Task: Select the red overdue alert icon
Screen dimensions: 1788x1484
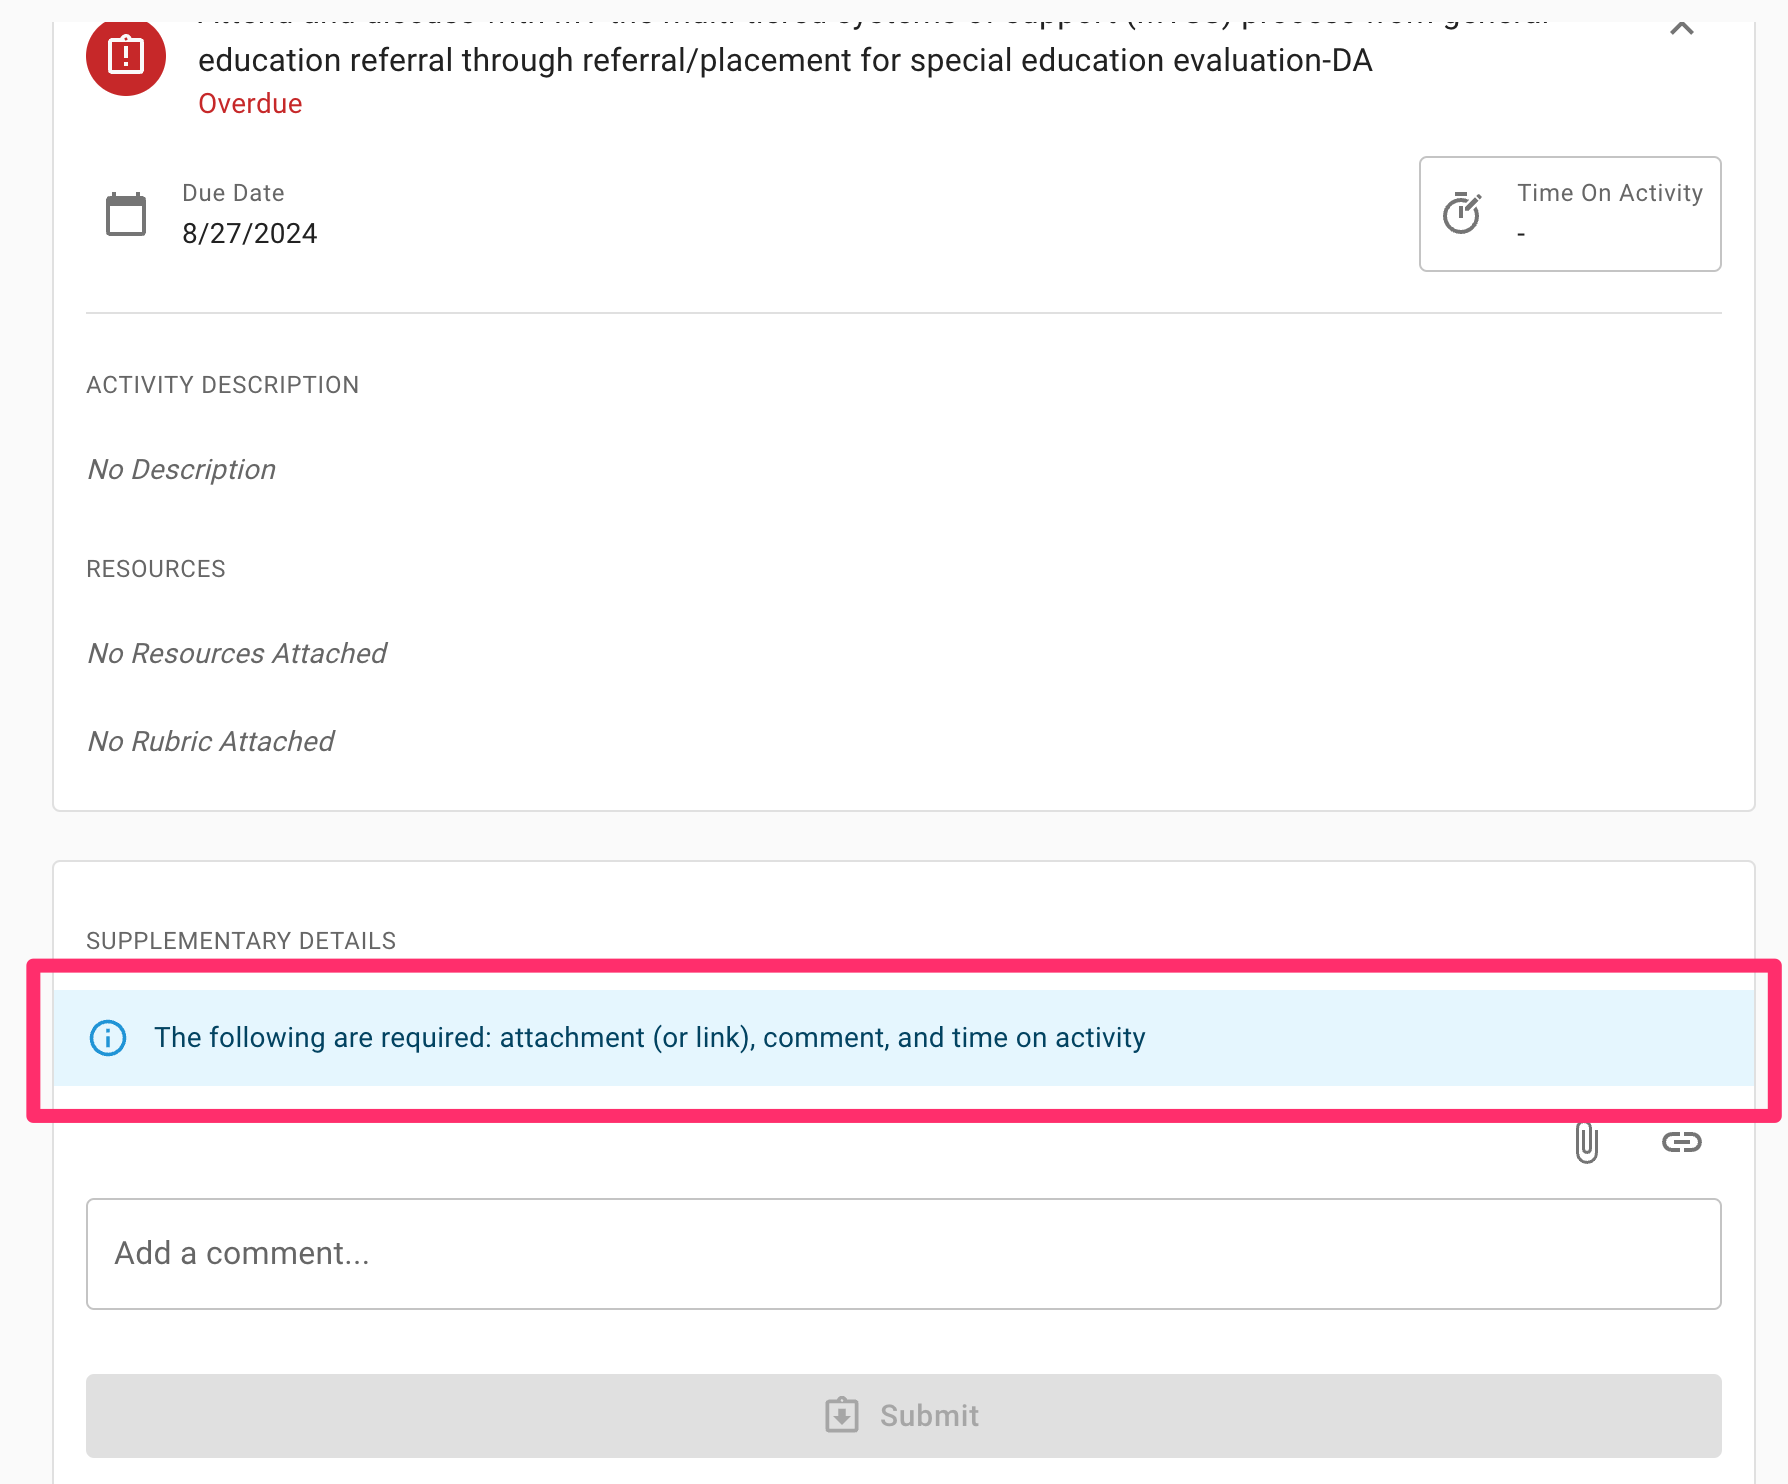Action: [125, 58]
